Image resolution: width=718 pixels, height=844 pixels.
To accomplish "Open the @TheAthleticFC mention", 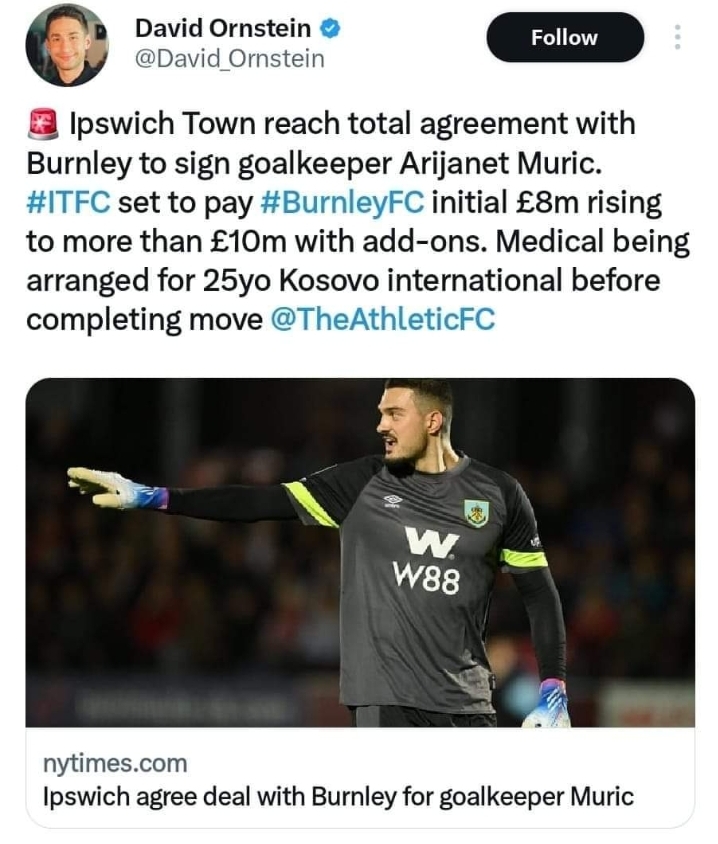I will pyautogui.click(x=383, y=319).
